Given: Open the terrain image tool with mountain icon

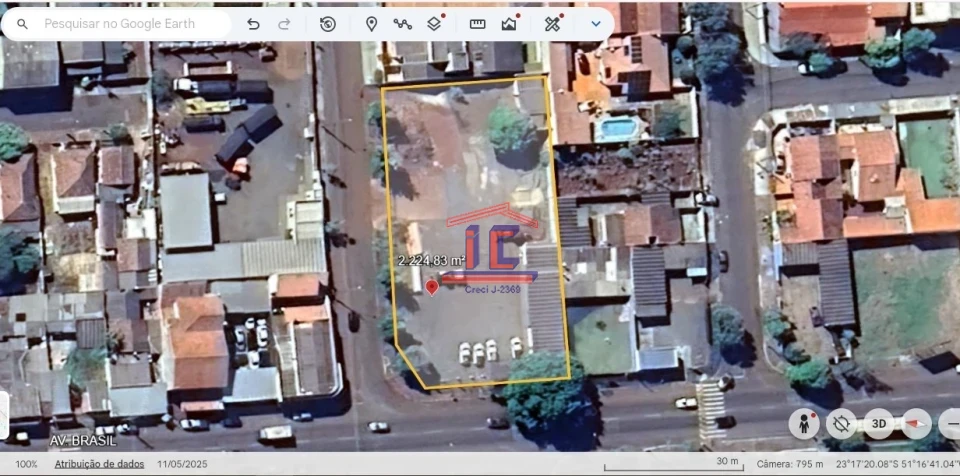Looking at the screenshot, I should tap(509, 23).
